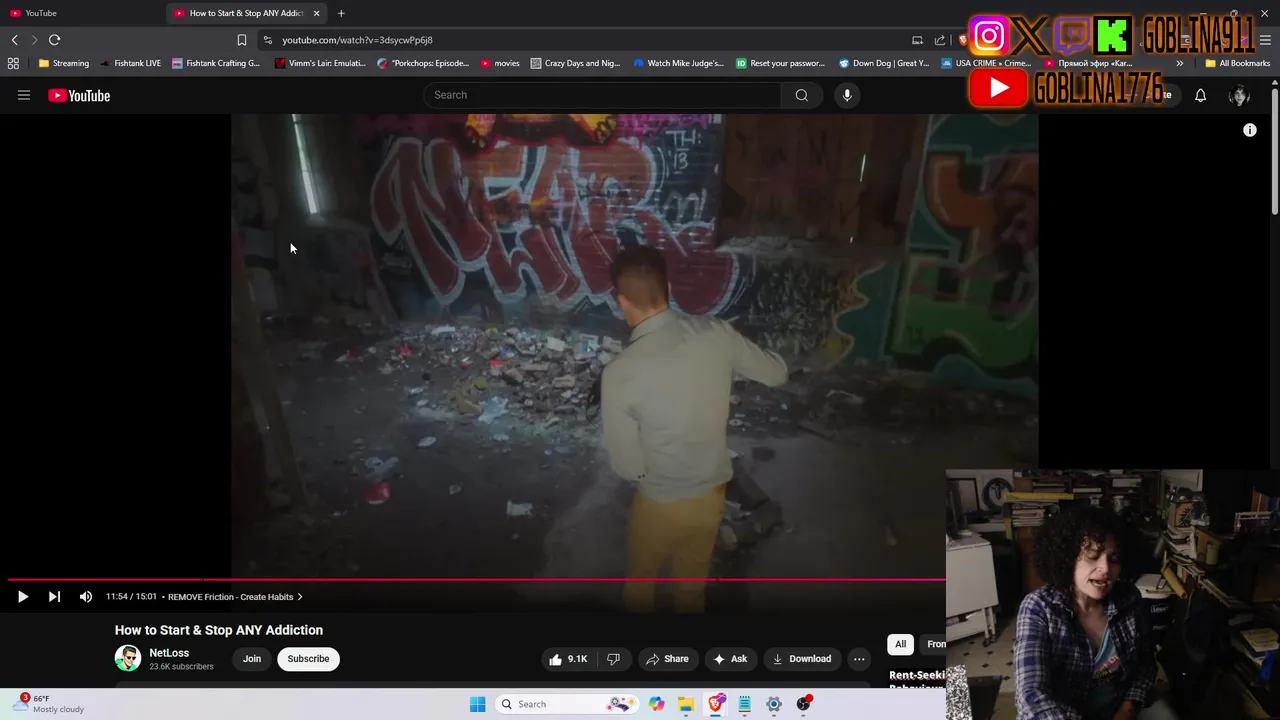This screenshot has width=1280, height=720.
Task: Dislike the video
Action: coord(613,659)
